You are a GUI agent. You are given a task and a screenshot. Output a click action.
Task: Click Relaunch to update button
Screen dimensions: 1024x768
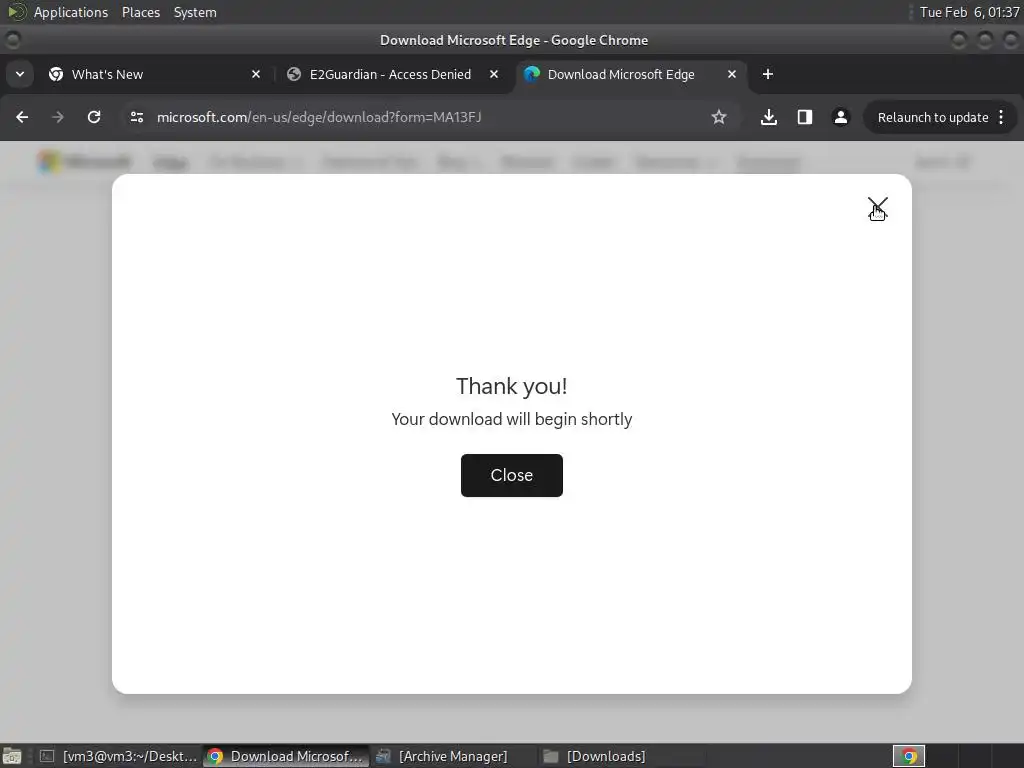[x=933, y=118]
